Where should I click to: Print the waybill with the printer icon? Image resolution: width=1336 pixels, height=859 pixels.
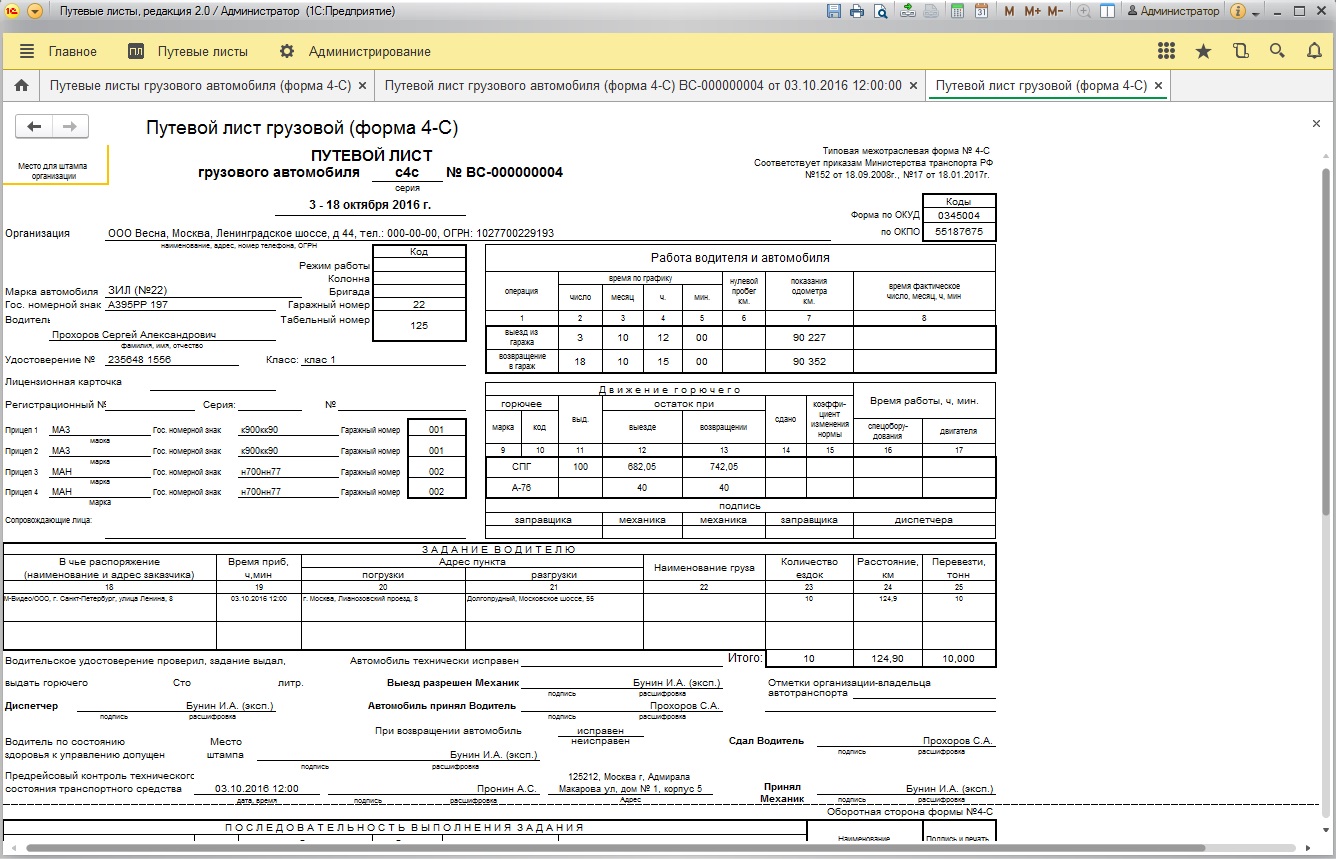[857, 11]
